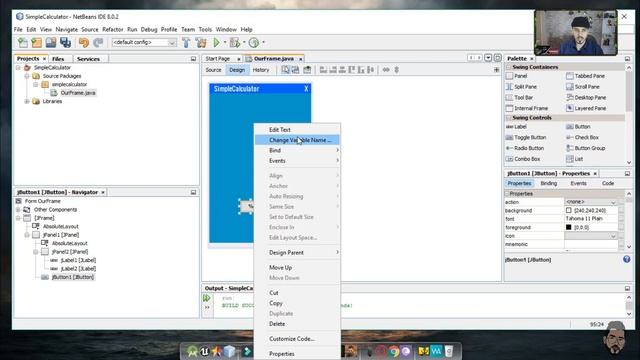Open Run button dropdown arrow

coord(224,42)
